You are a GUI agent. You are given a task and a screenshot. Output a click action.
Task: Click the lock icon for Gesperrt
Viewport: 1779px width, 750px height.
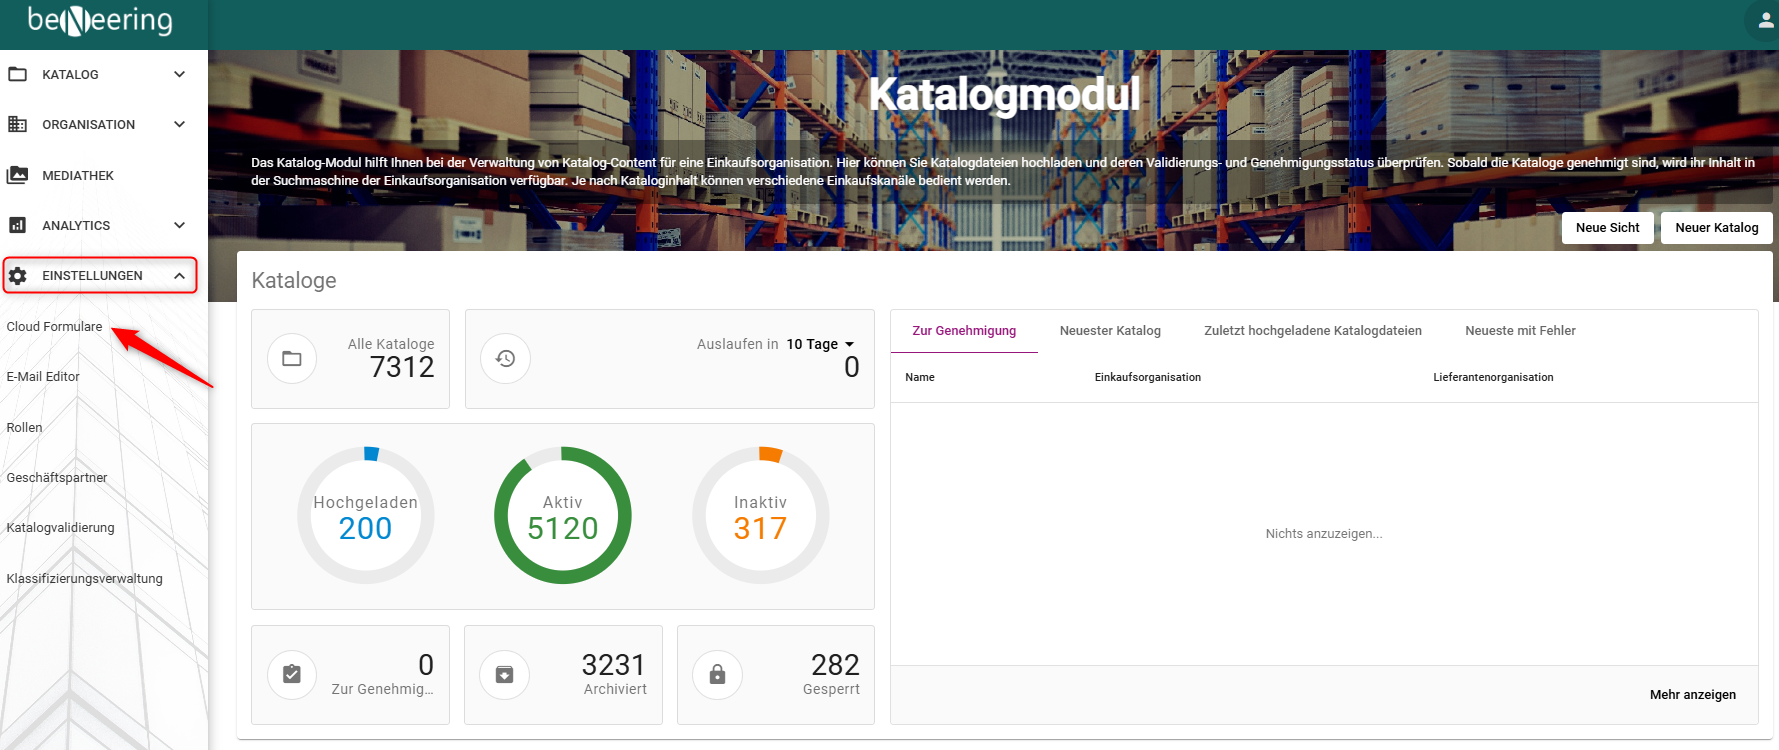[x=717, y=674]
